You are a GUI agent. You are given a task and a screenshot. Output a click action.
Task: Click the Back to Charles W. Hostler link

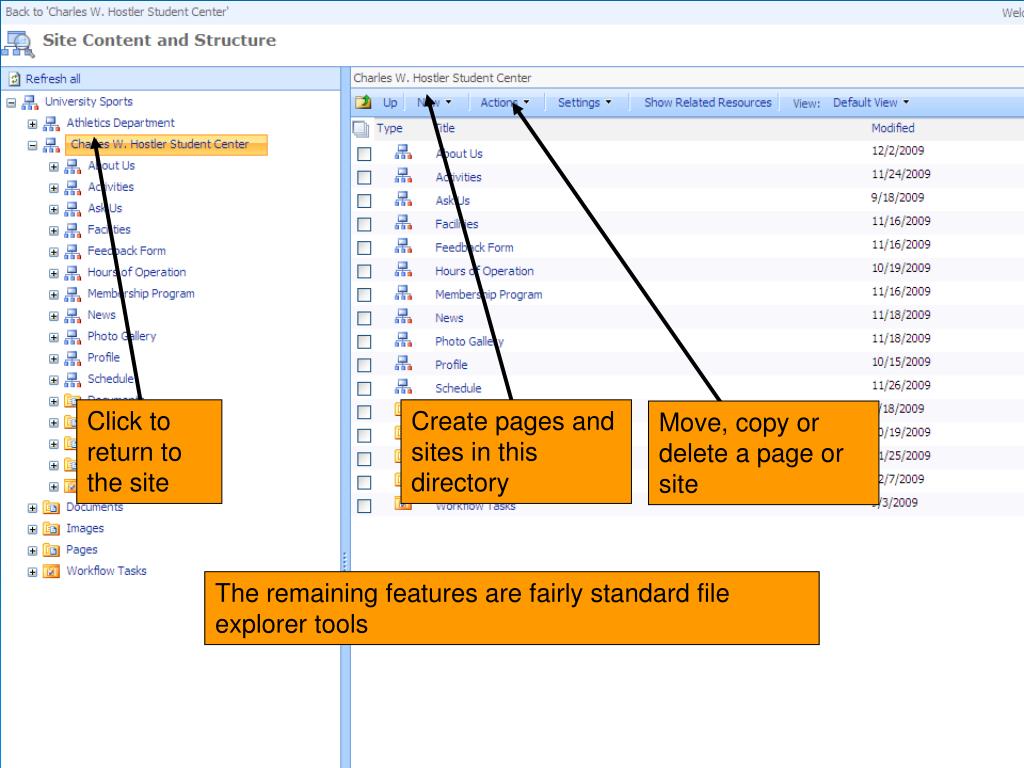coord(117,11)
